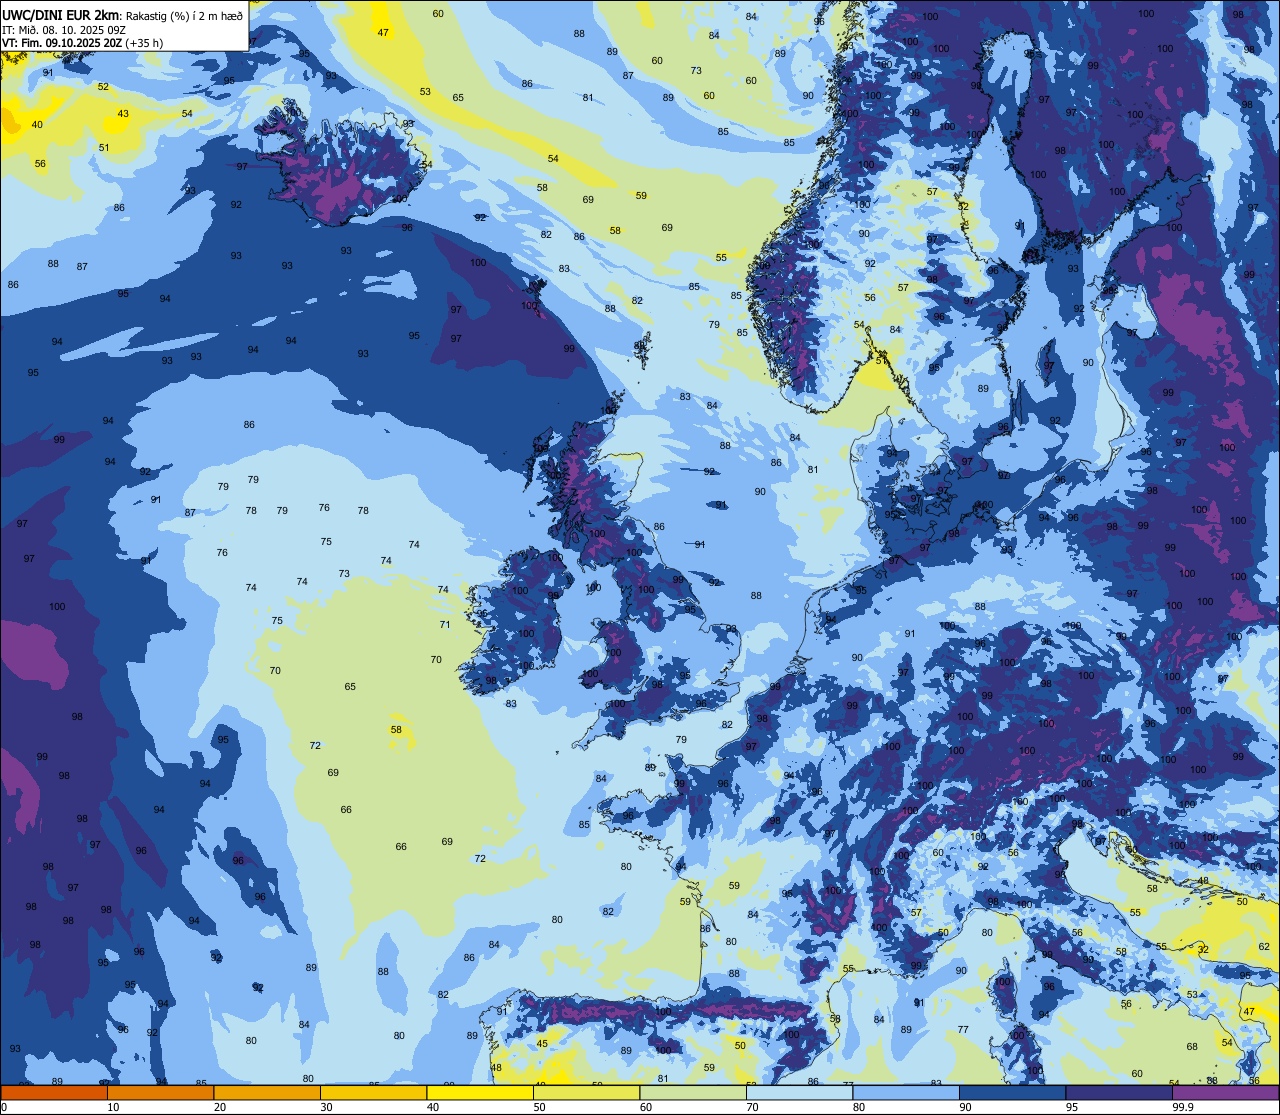
Task: Click the map title UWC/DINI EUR 2km
Action: pos(58,13)
